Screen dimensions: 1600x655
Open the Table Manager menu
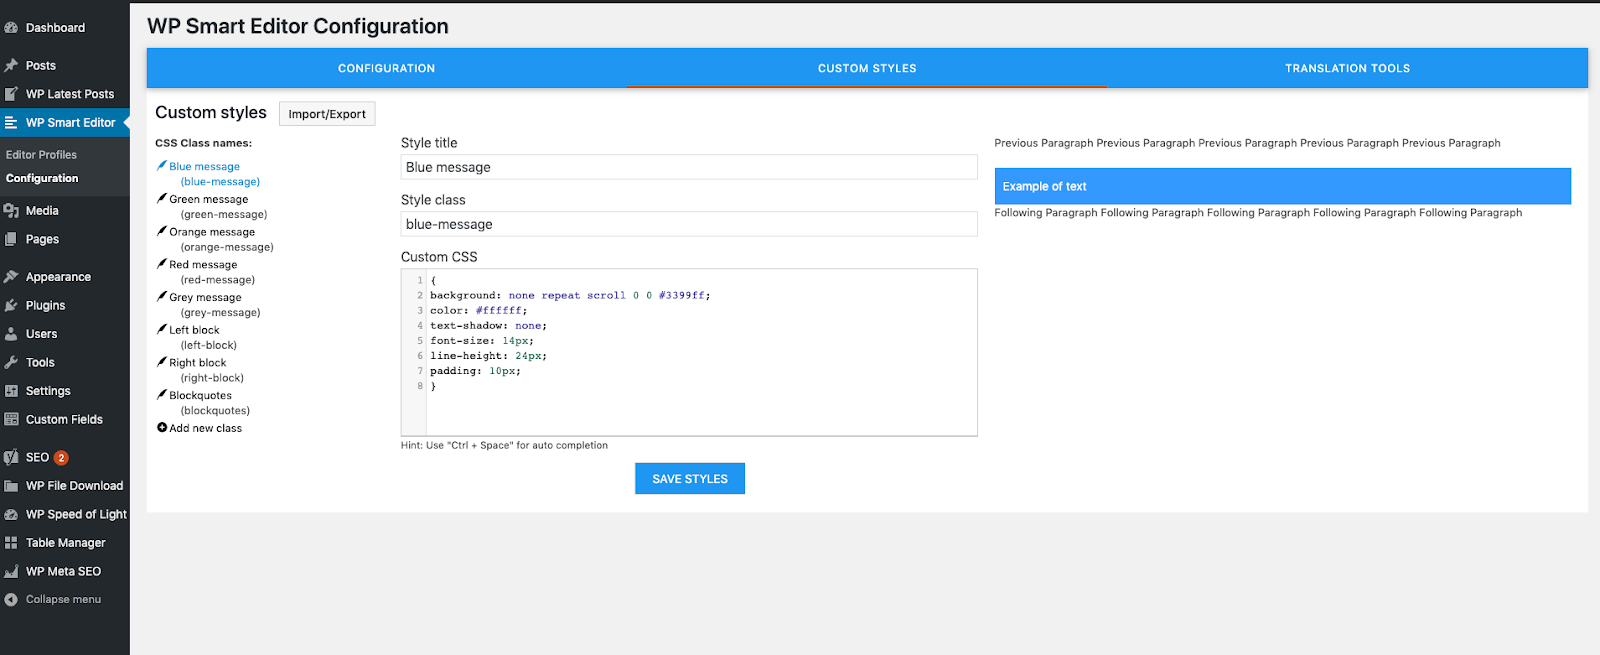pos(66,543)
